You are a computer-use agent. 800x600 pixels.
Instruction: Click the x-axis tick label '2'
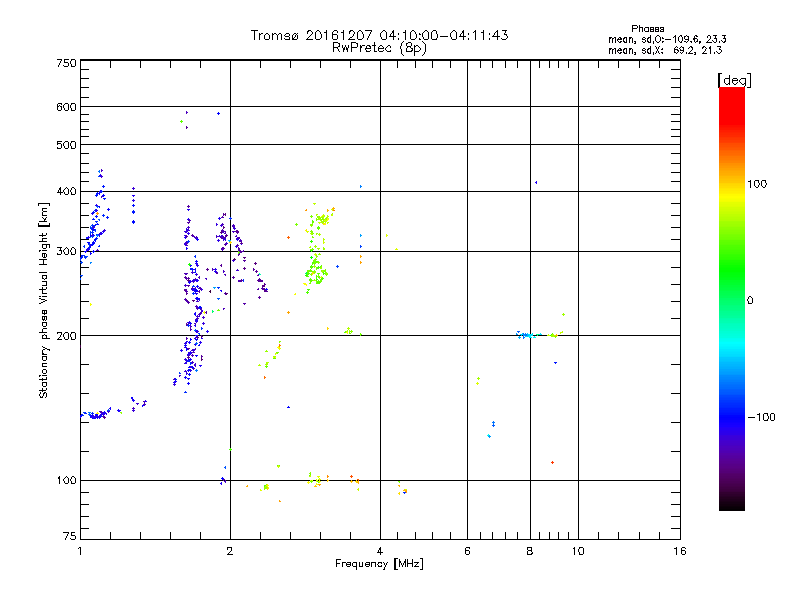coord(230,551)
